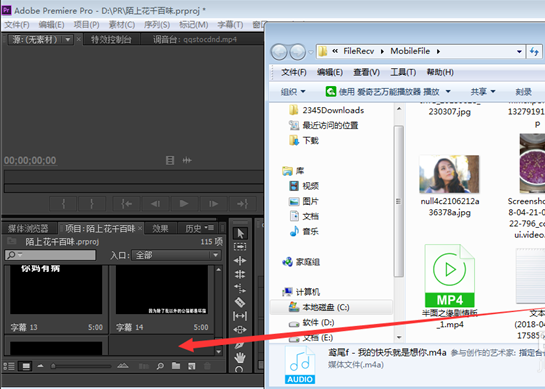Open the 组织 dropdown in Explorer
Screen dimensions: 545x389
pyautogui.click(x=293, y=92)
